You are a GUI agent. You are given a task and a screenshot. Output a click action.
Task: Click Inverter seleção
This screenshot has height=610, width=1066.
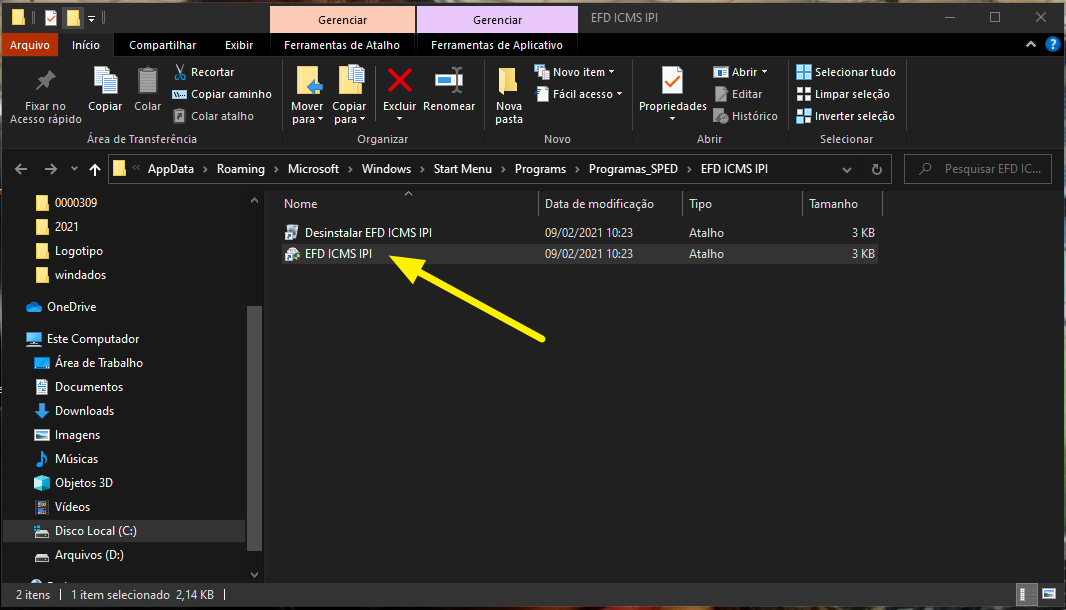[x=846, y=116]
